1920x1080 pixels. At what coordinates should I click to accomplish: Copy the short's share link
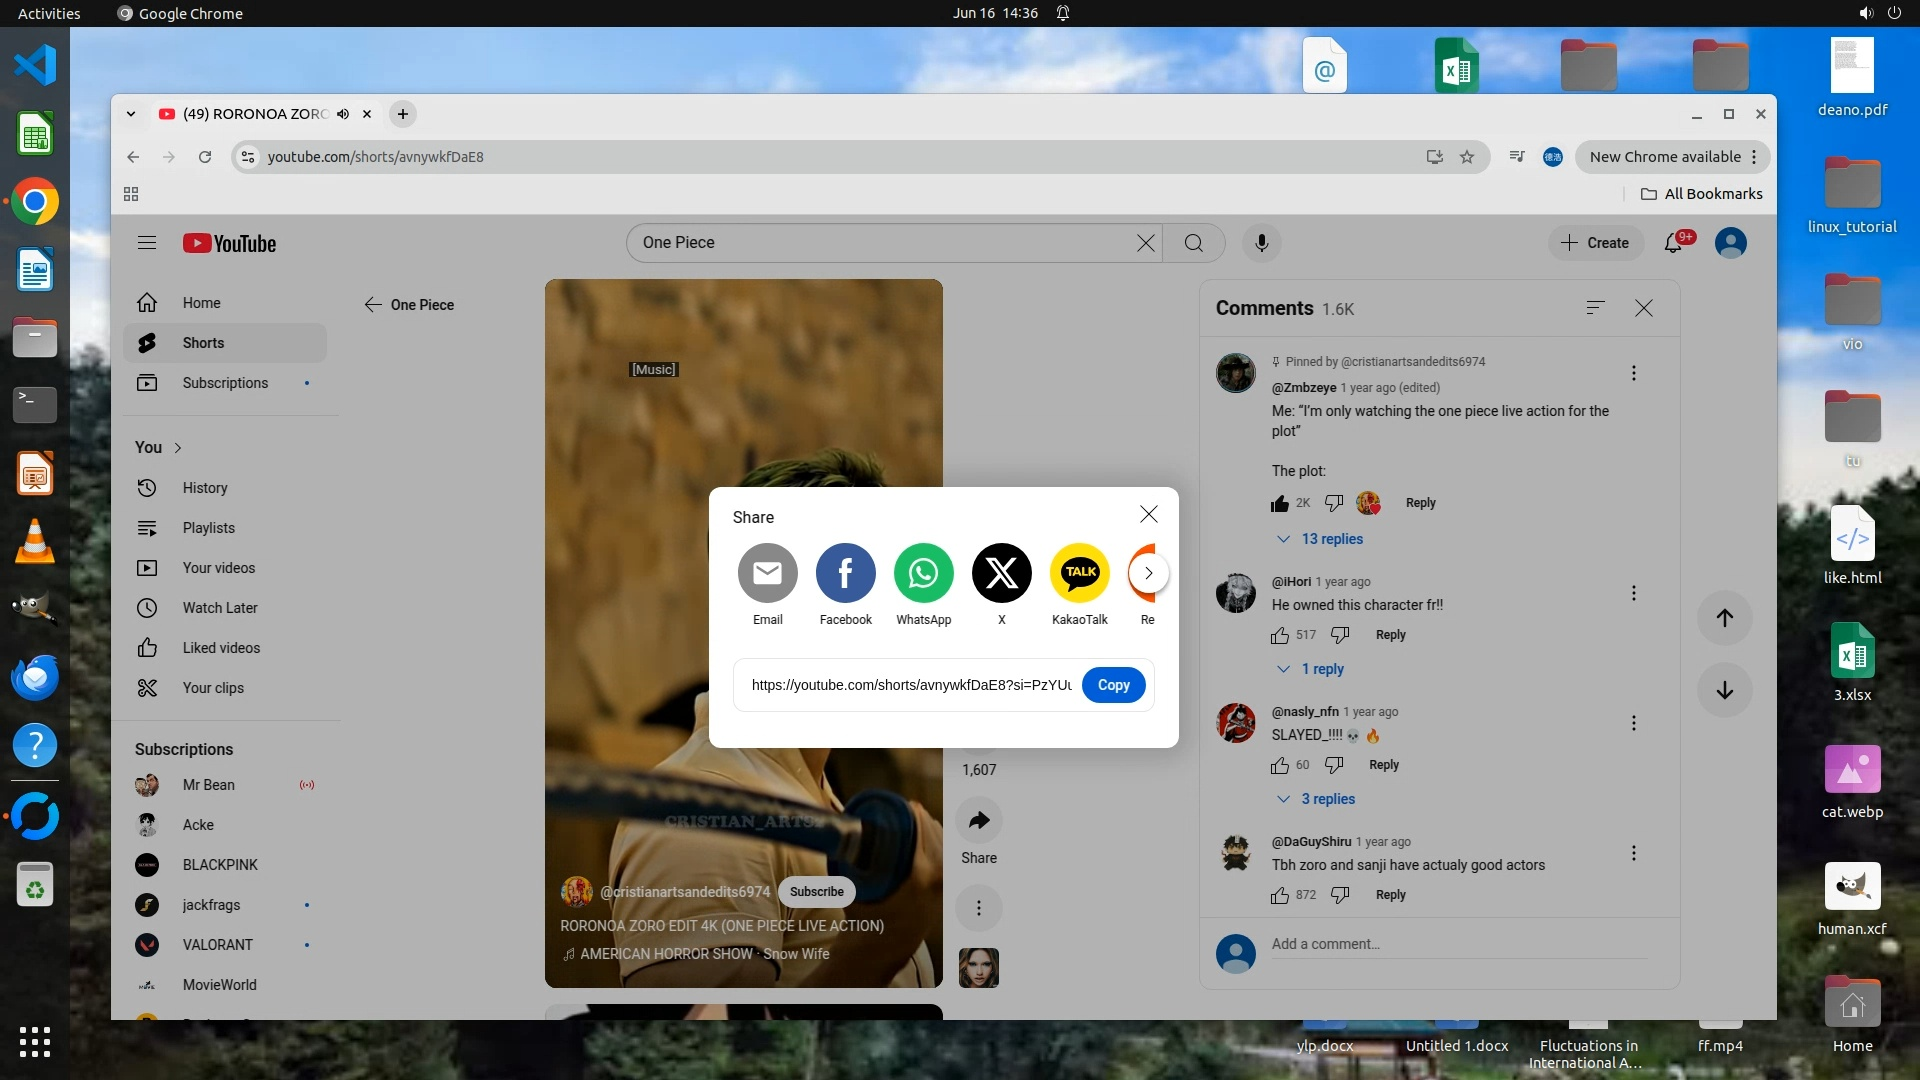[1113, 685]
